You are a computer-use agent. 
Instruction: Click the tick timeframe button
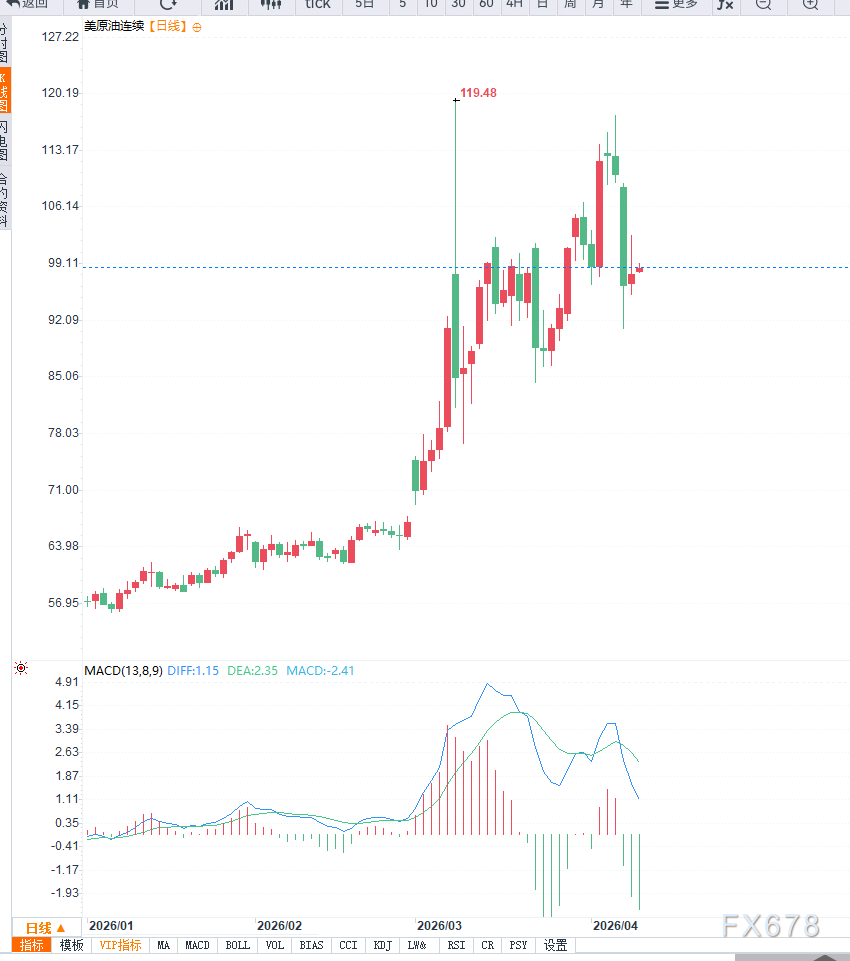[317, 4]
